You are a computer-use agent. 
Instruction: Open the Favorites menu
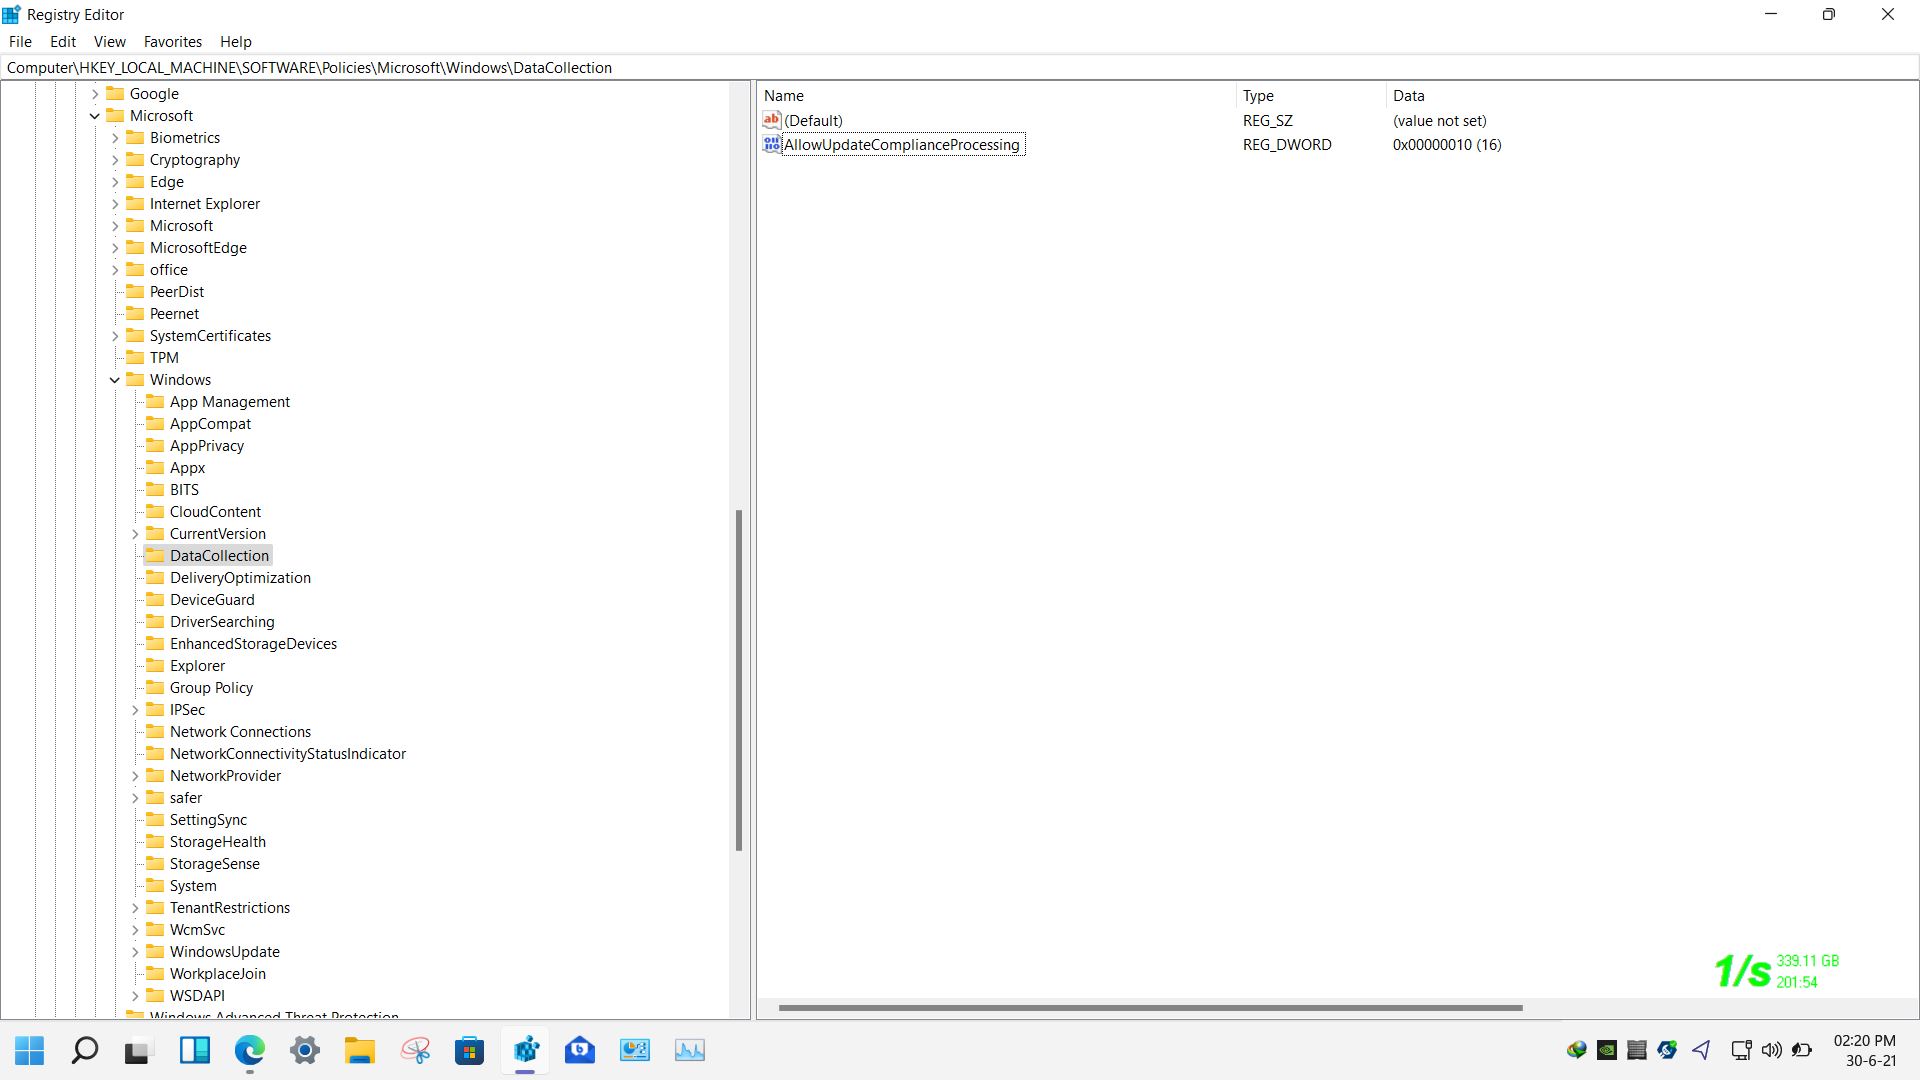(x=172, y=42)
